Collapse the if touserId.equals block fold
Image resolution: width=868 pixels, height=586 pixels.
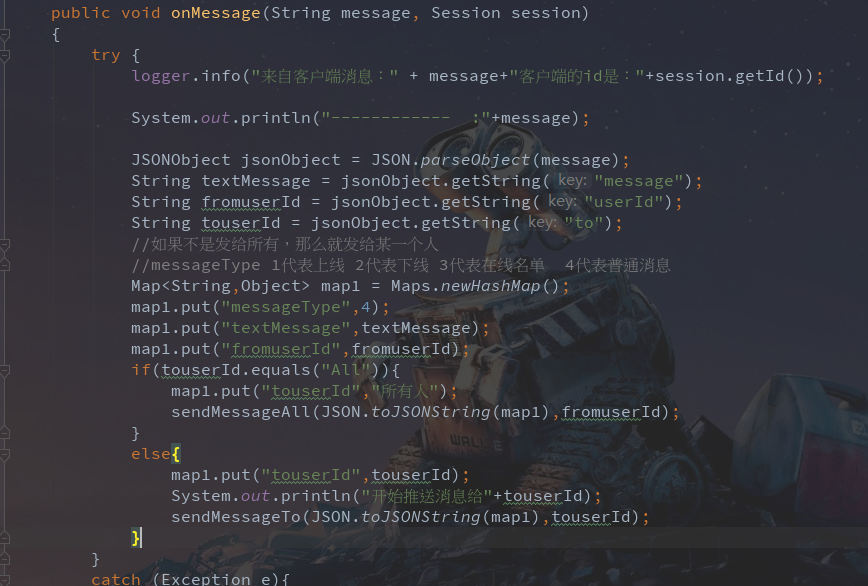tap(4, 370)
